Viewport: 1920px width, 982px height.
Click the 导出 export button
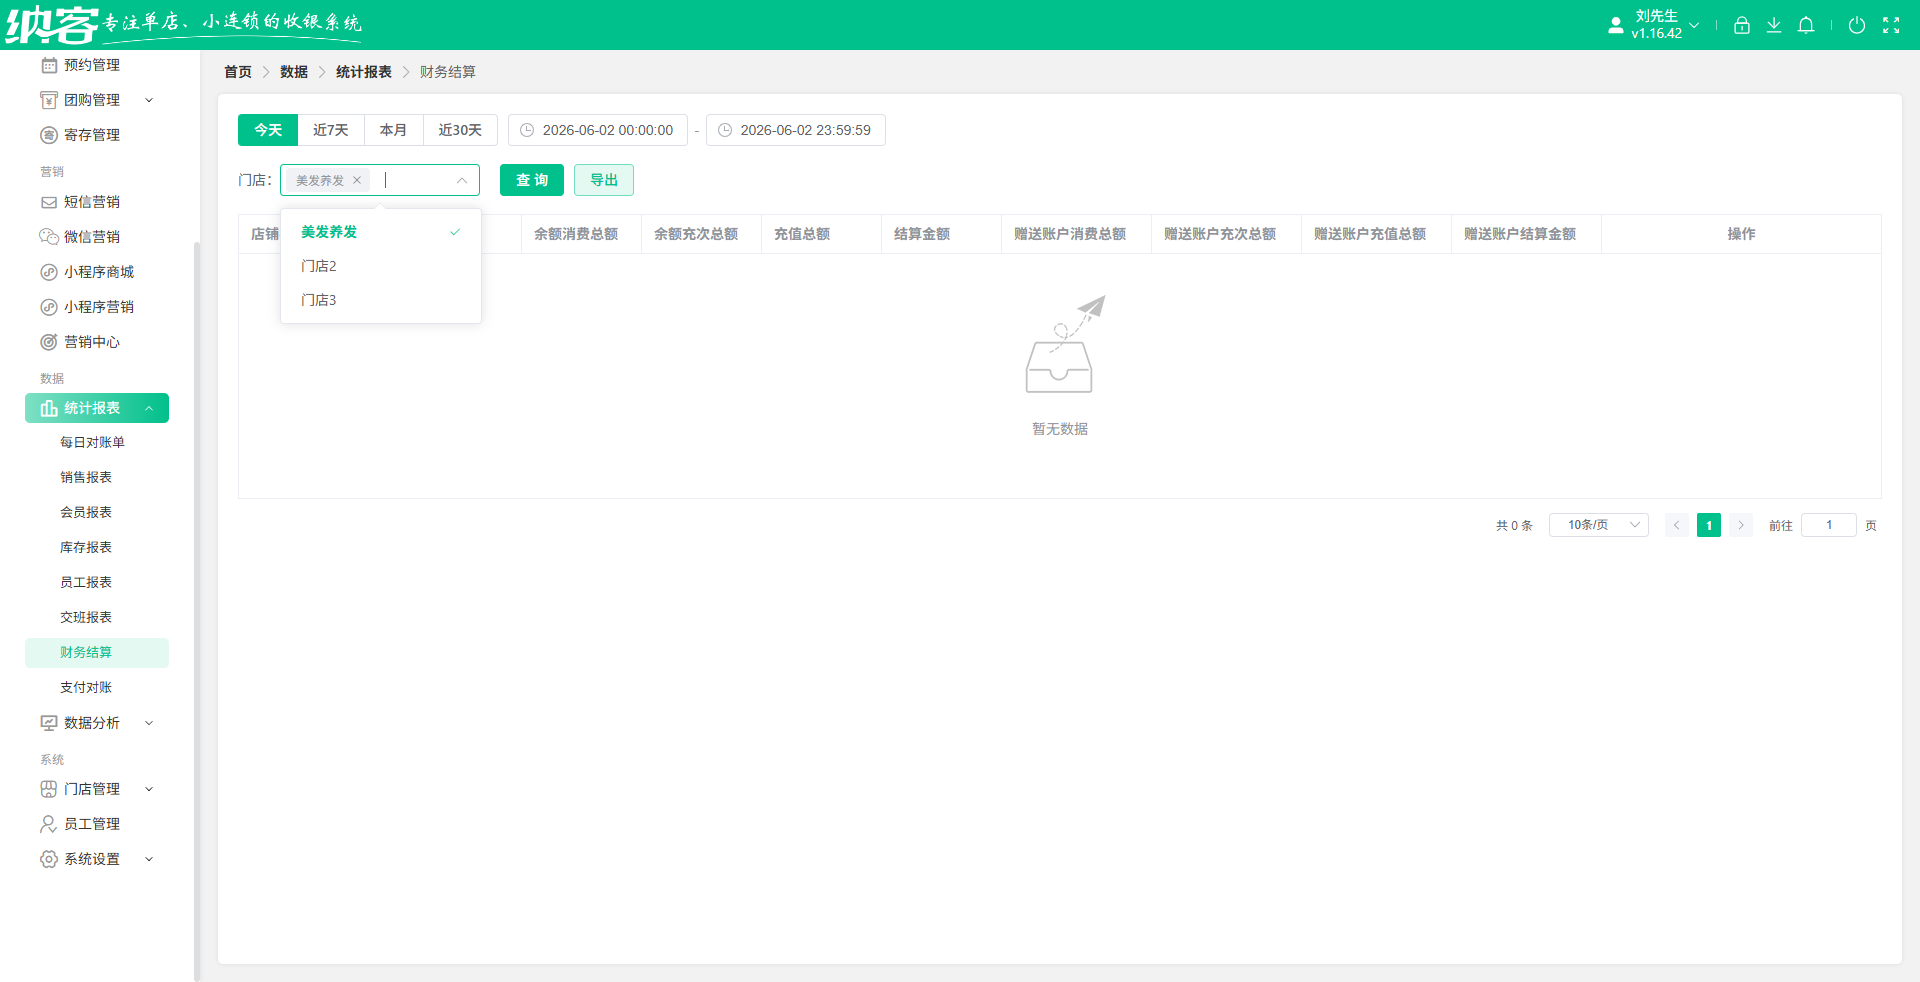604,180
